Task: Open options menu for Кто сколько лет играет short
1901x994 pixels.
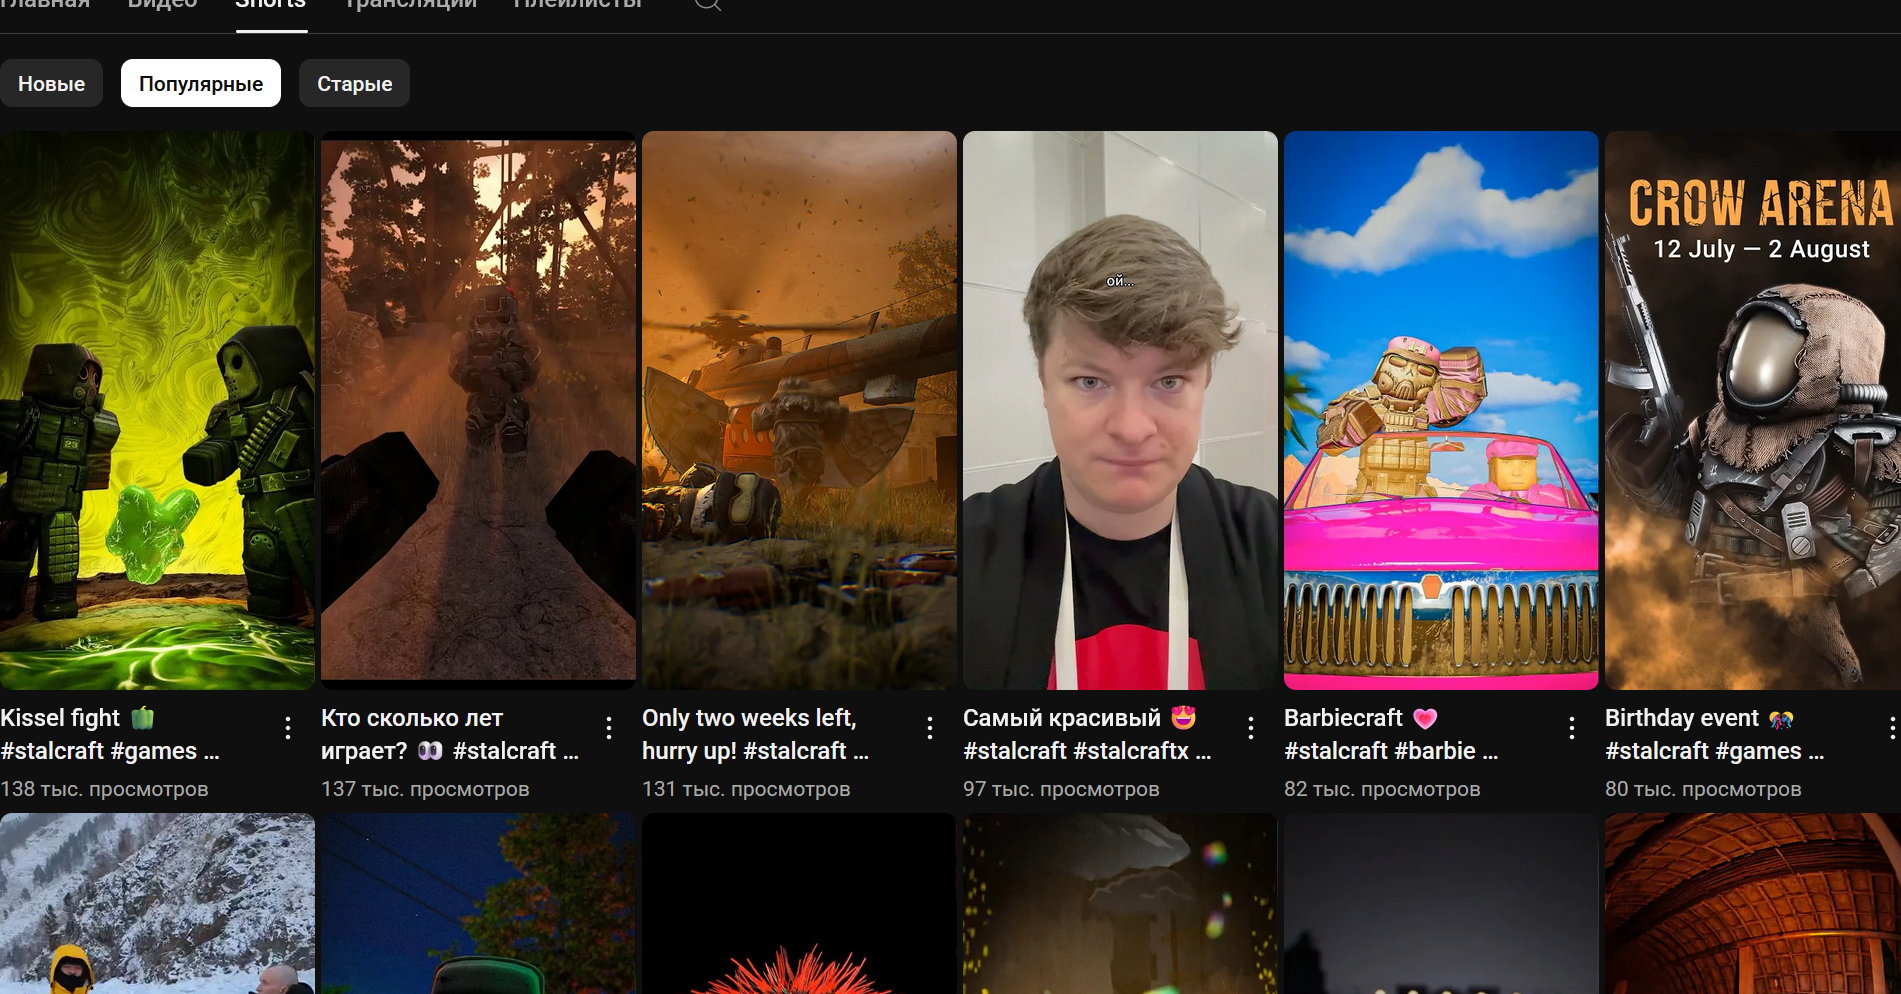Action: (609, 728)
